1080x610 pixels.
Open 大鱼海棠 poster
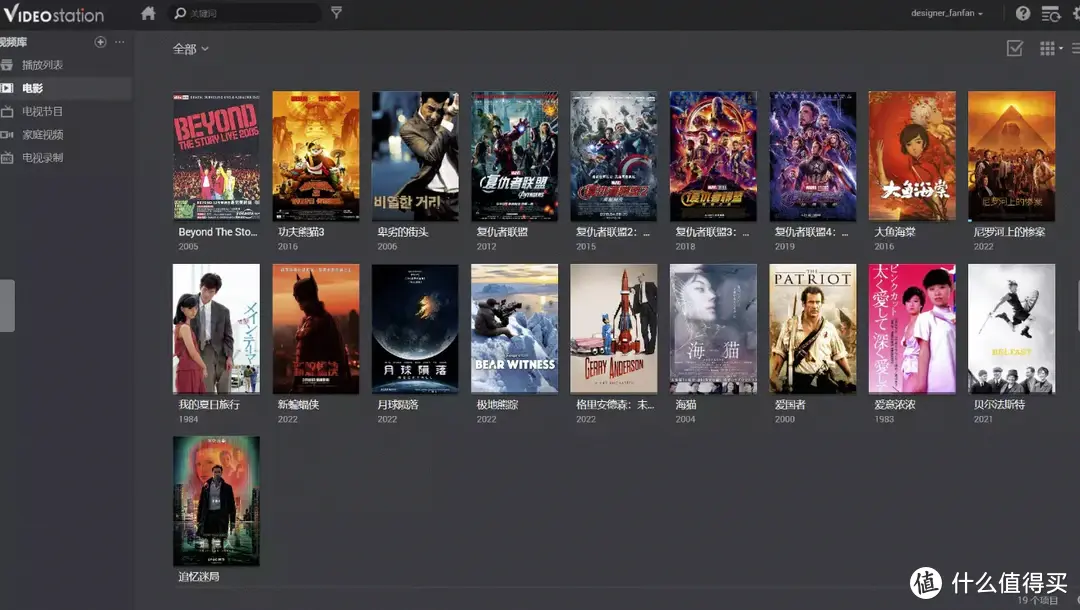(912, 156)
